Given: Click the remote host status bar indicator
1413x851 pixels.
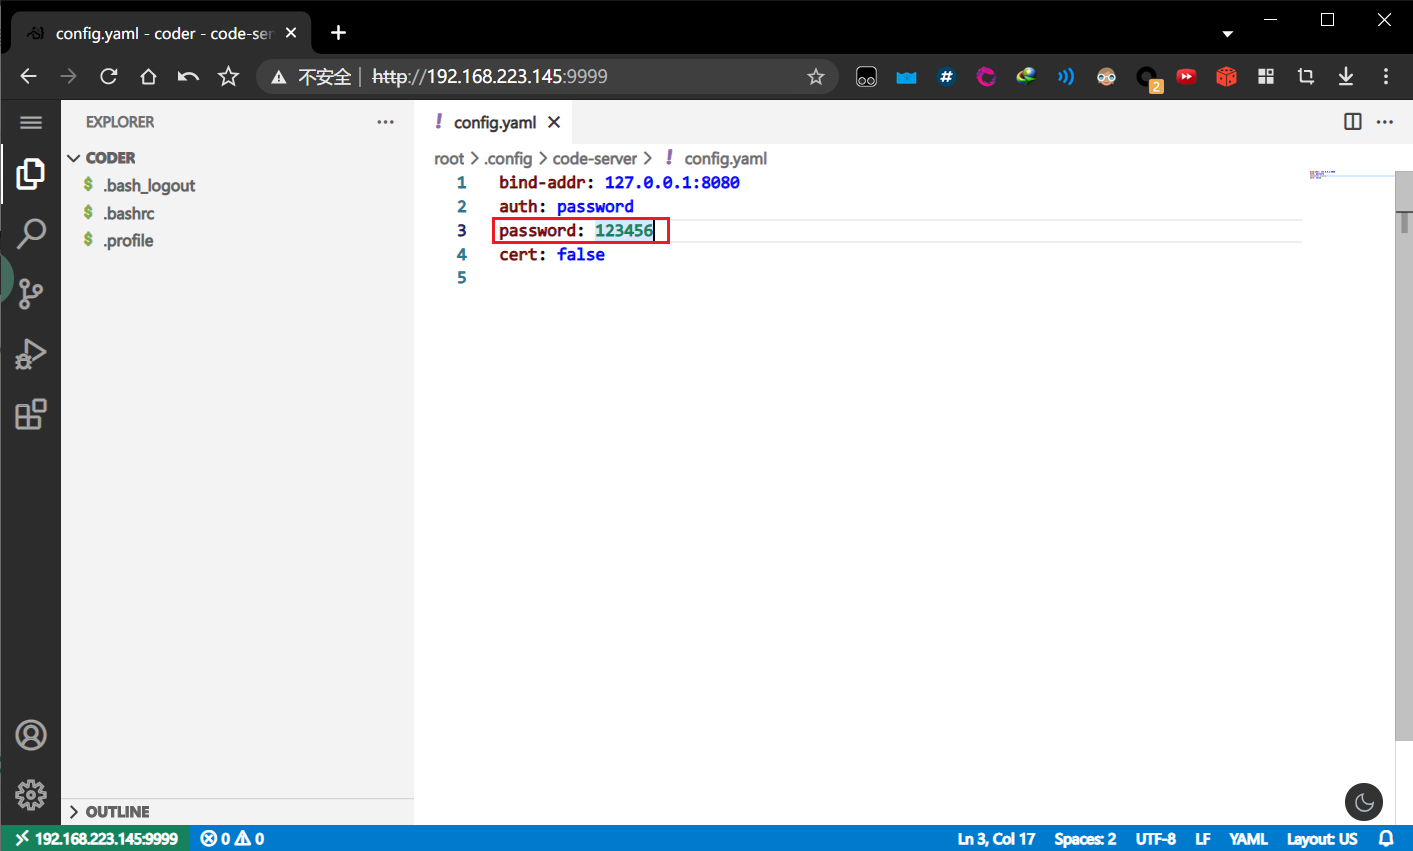Looking at the screenshot, I should click(x=95, y=839).
